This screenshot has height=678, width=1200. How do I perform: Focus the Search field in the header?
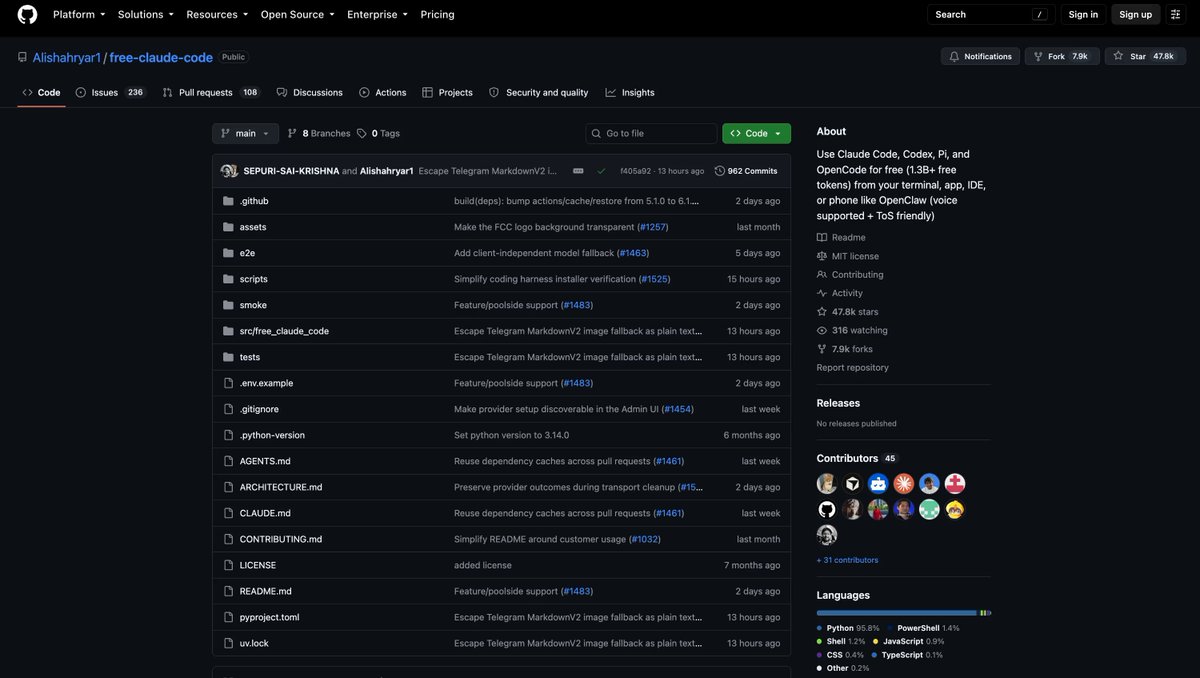991,14
